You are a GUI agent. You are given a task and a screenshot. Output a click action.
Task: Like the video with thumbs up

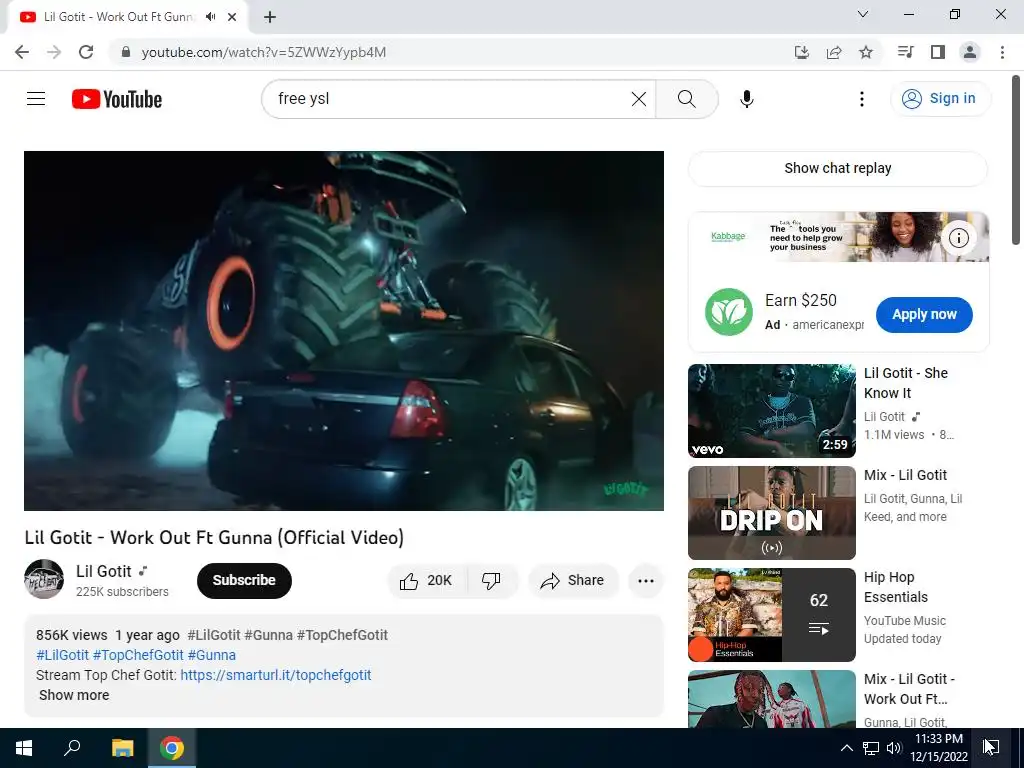pyautogui.click(x=426, y=581)
